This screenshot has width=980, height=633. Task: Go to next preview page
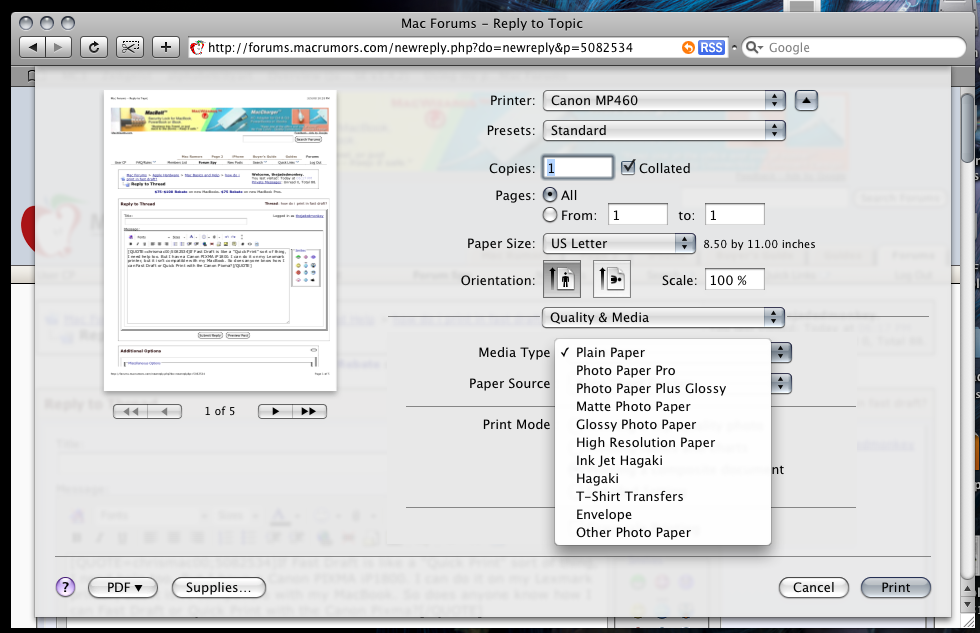275,411
